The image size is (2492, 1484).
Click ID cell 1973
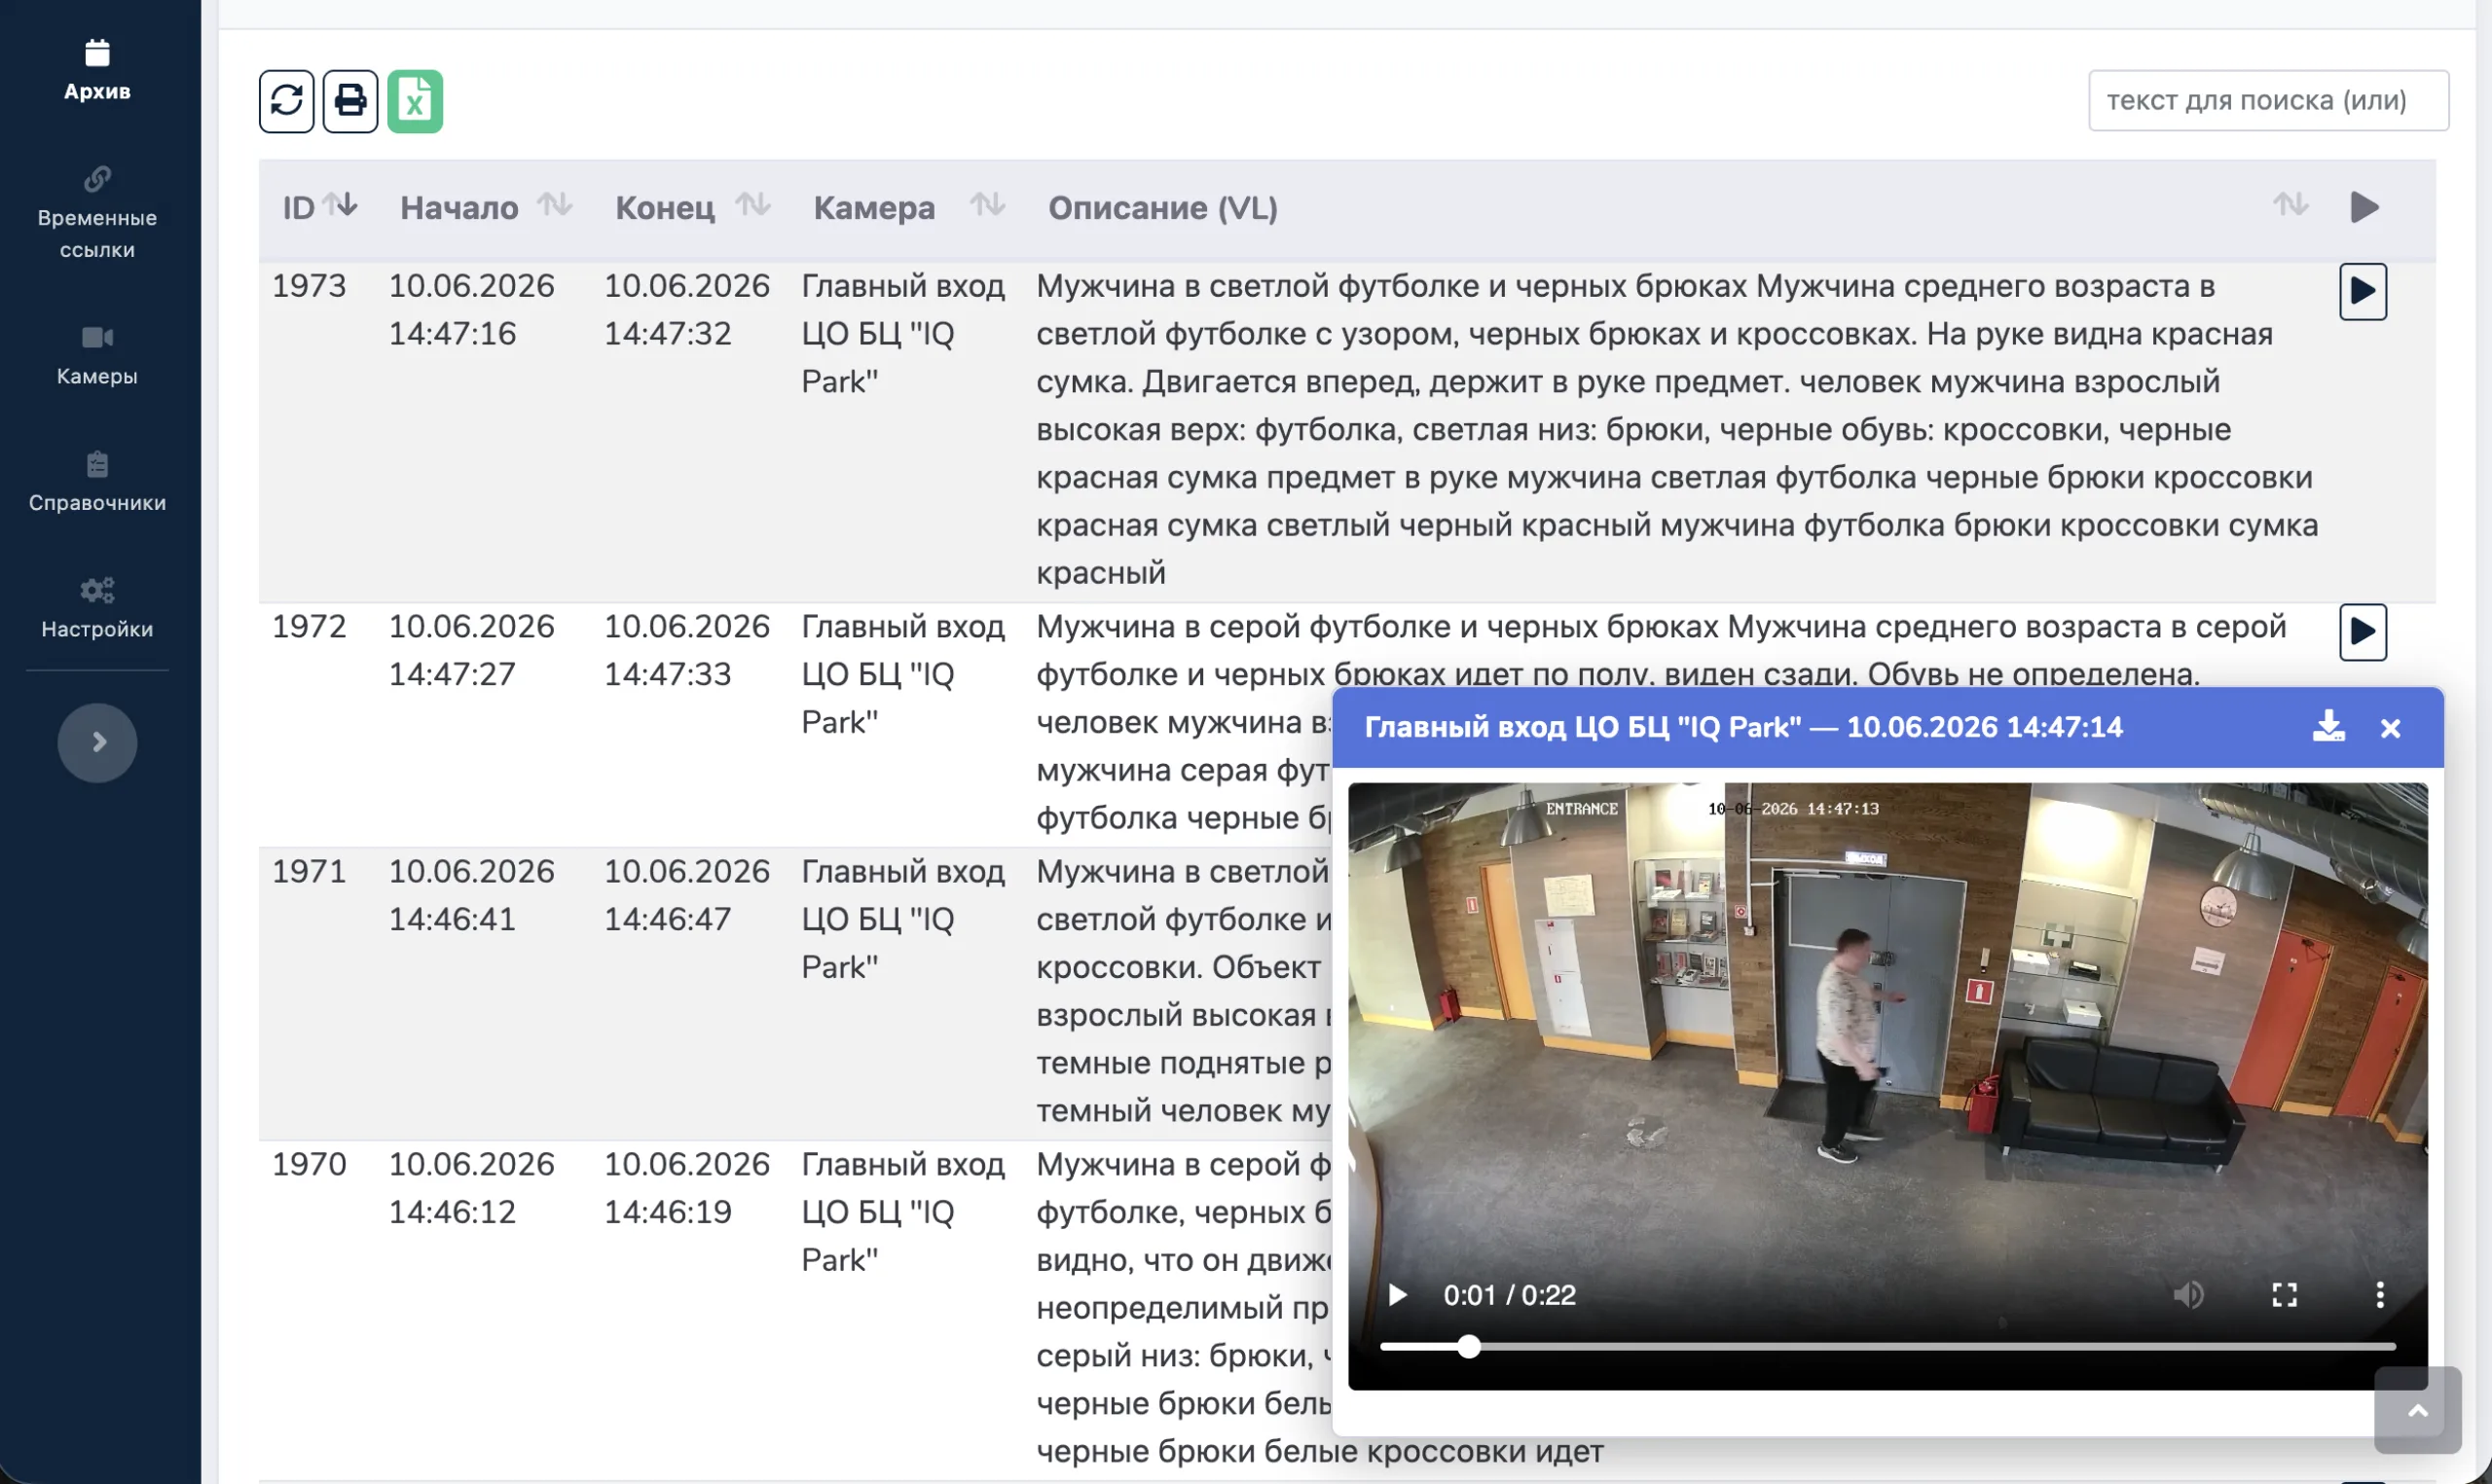point(309,286)
